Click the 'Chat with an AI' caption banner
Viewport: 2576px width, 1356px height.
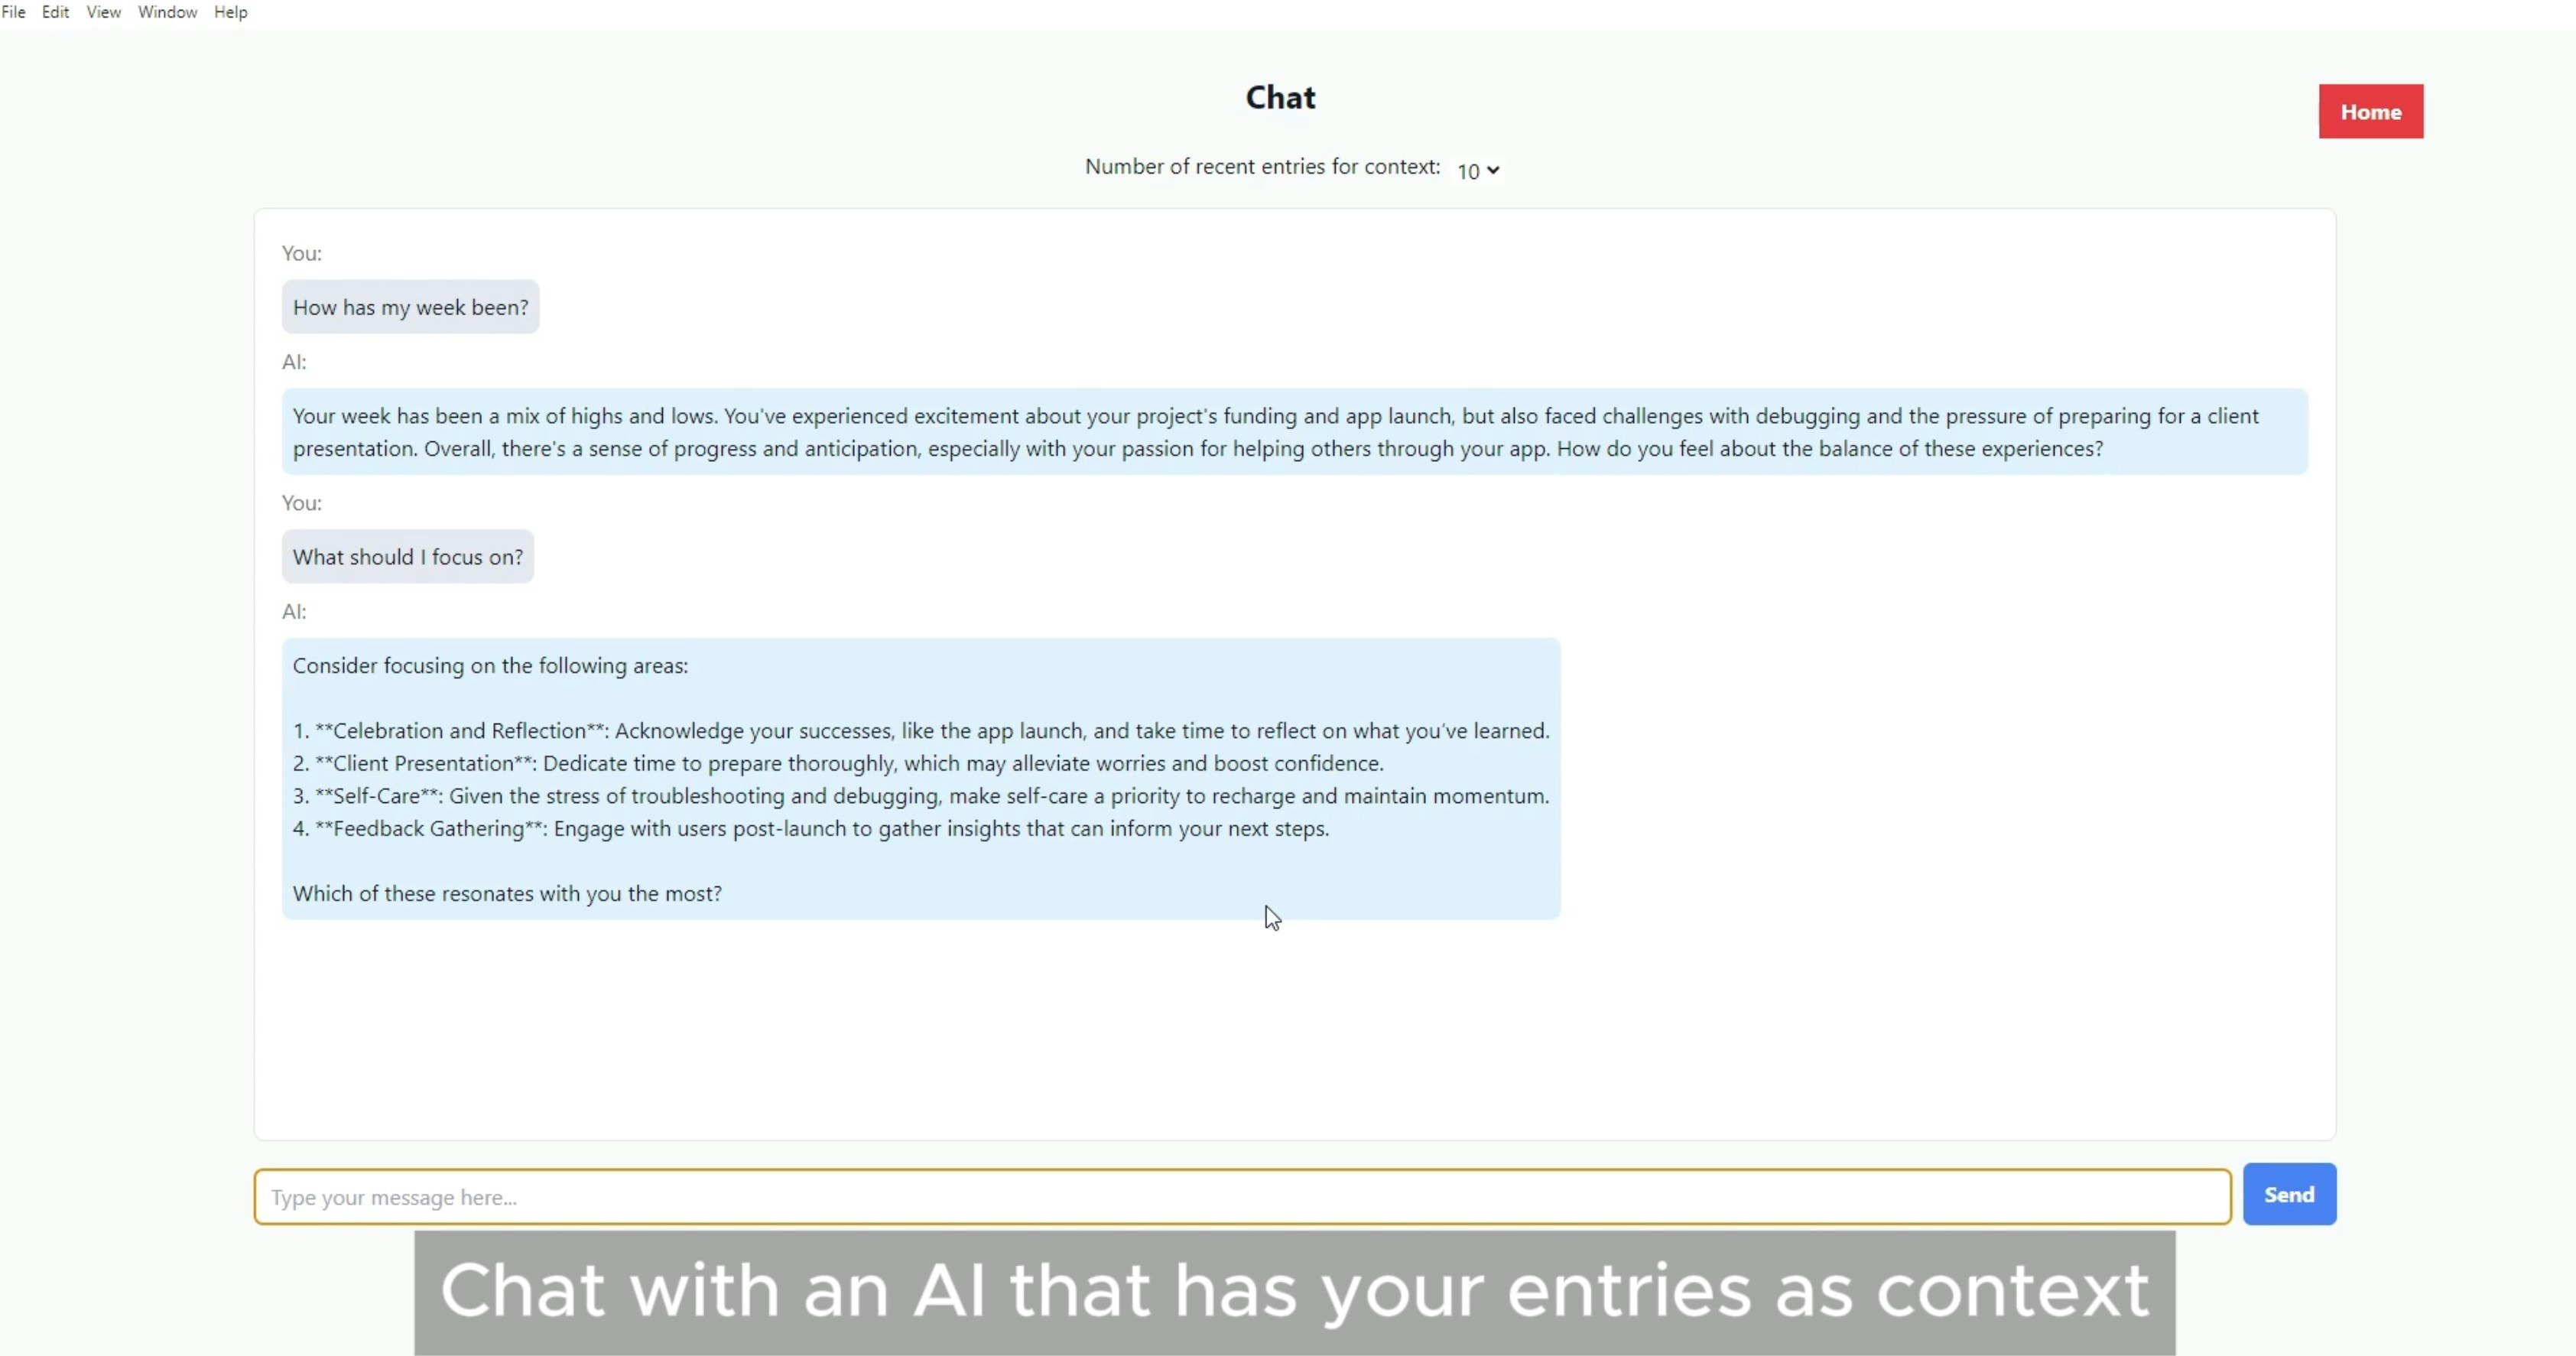point(1294,1290)
